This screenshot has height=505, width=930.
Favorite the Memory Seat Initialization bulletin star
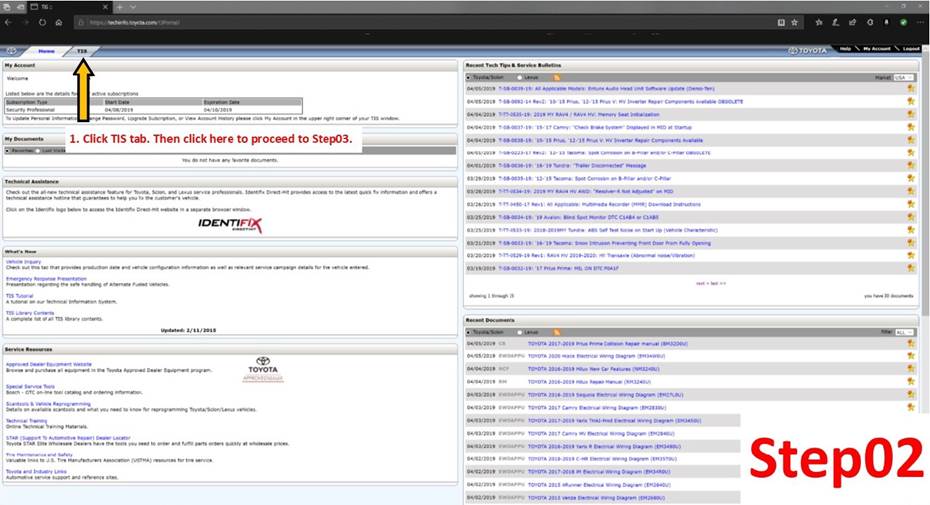pos(911,114)
